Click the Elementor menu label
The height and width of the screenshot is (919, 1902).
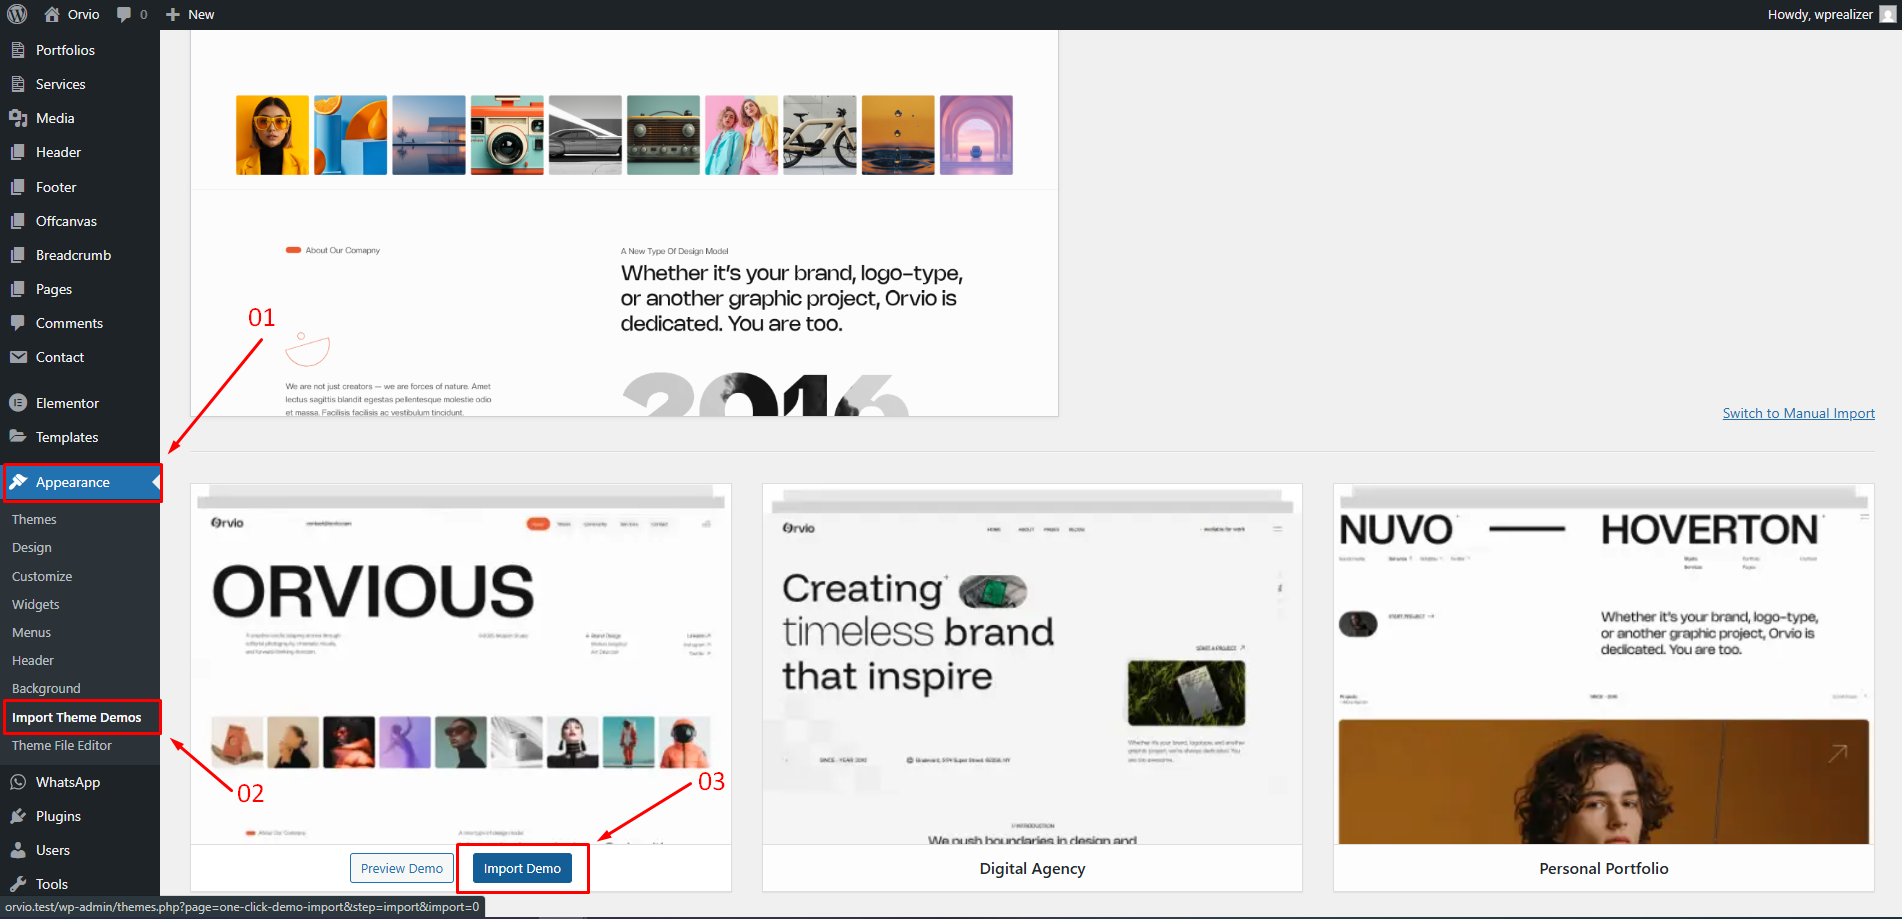(x=67, y=403)
